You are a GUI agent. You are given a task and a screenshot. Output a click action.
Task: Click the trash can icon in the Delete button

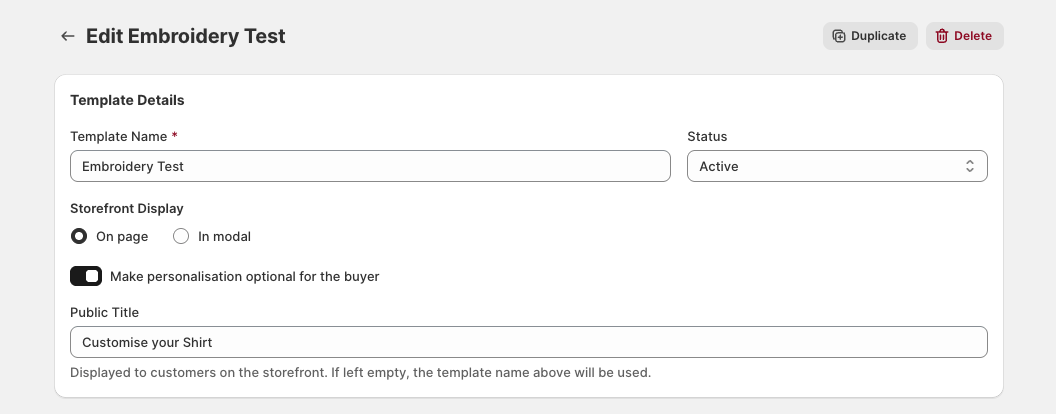pyautogui.click(x=942, y=36)
